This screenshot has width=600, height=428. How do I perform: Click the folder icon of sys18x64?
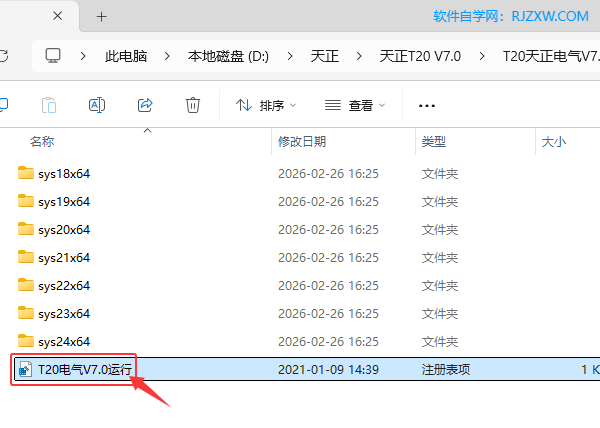[26, 173]
